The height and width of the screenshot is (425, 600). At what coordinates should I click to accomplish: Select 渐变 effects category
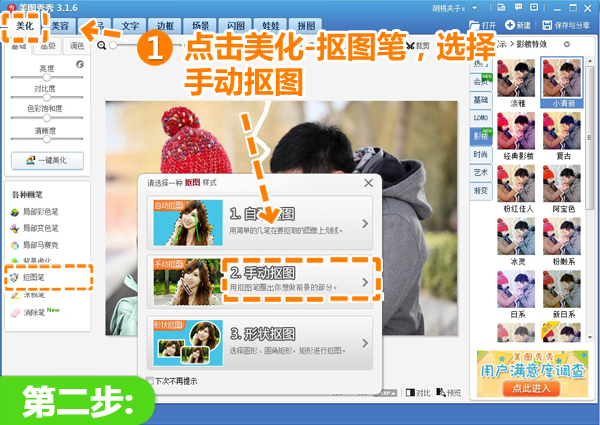[481, 191]
